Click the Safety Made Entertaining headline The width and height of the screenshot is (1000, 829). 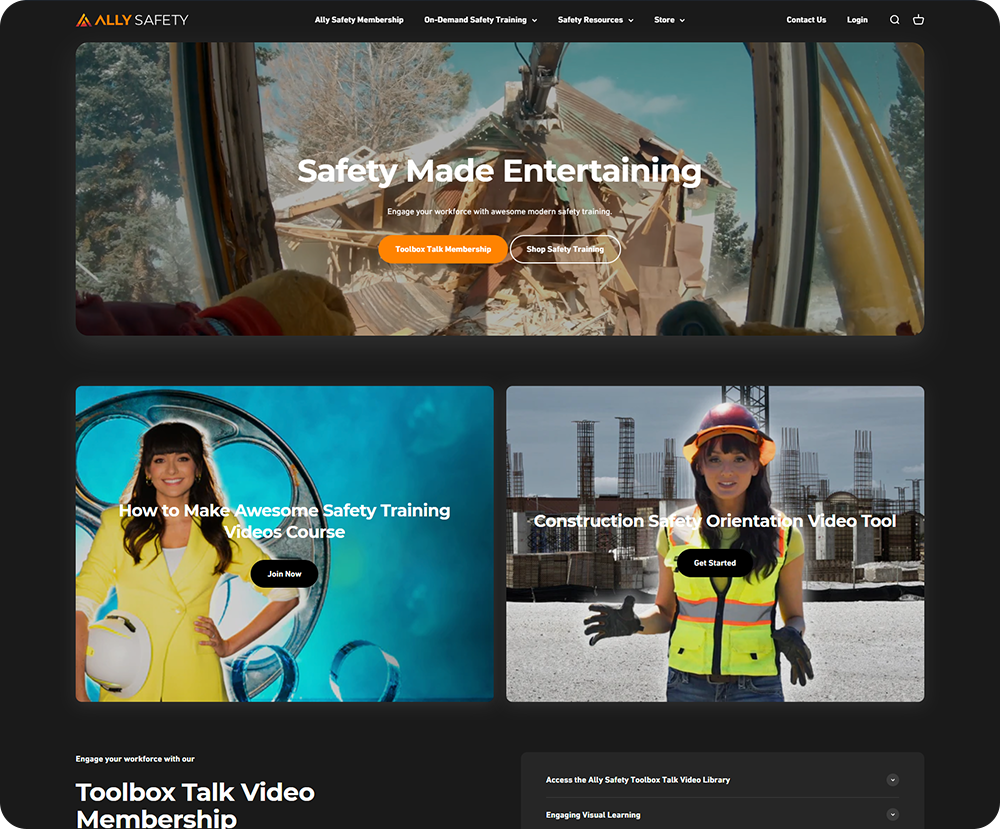pyautogui.click(x=499, y=171)
